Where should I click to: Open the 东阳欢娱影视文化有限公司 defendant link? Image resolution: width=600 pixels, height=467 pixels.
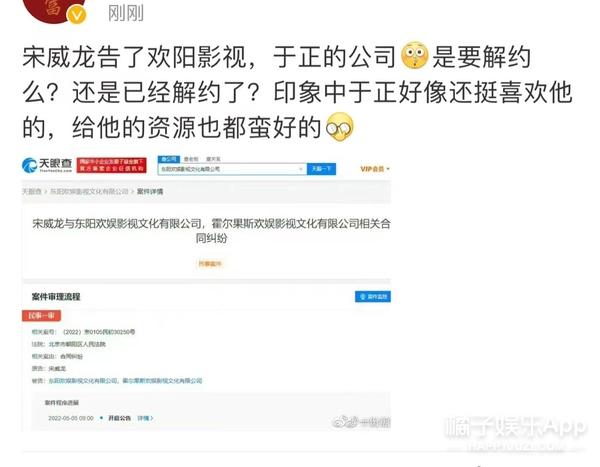click(x=83, y=380)
